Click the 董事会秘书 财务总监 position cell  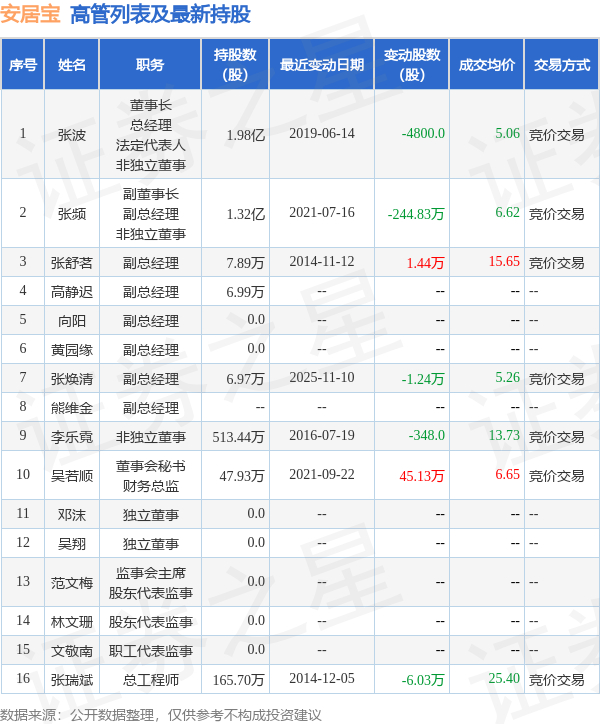coord(150,476)
